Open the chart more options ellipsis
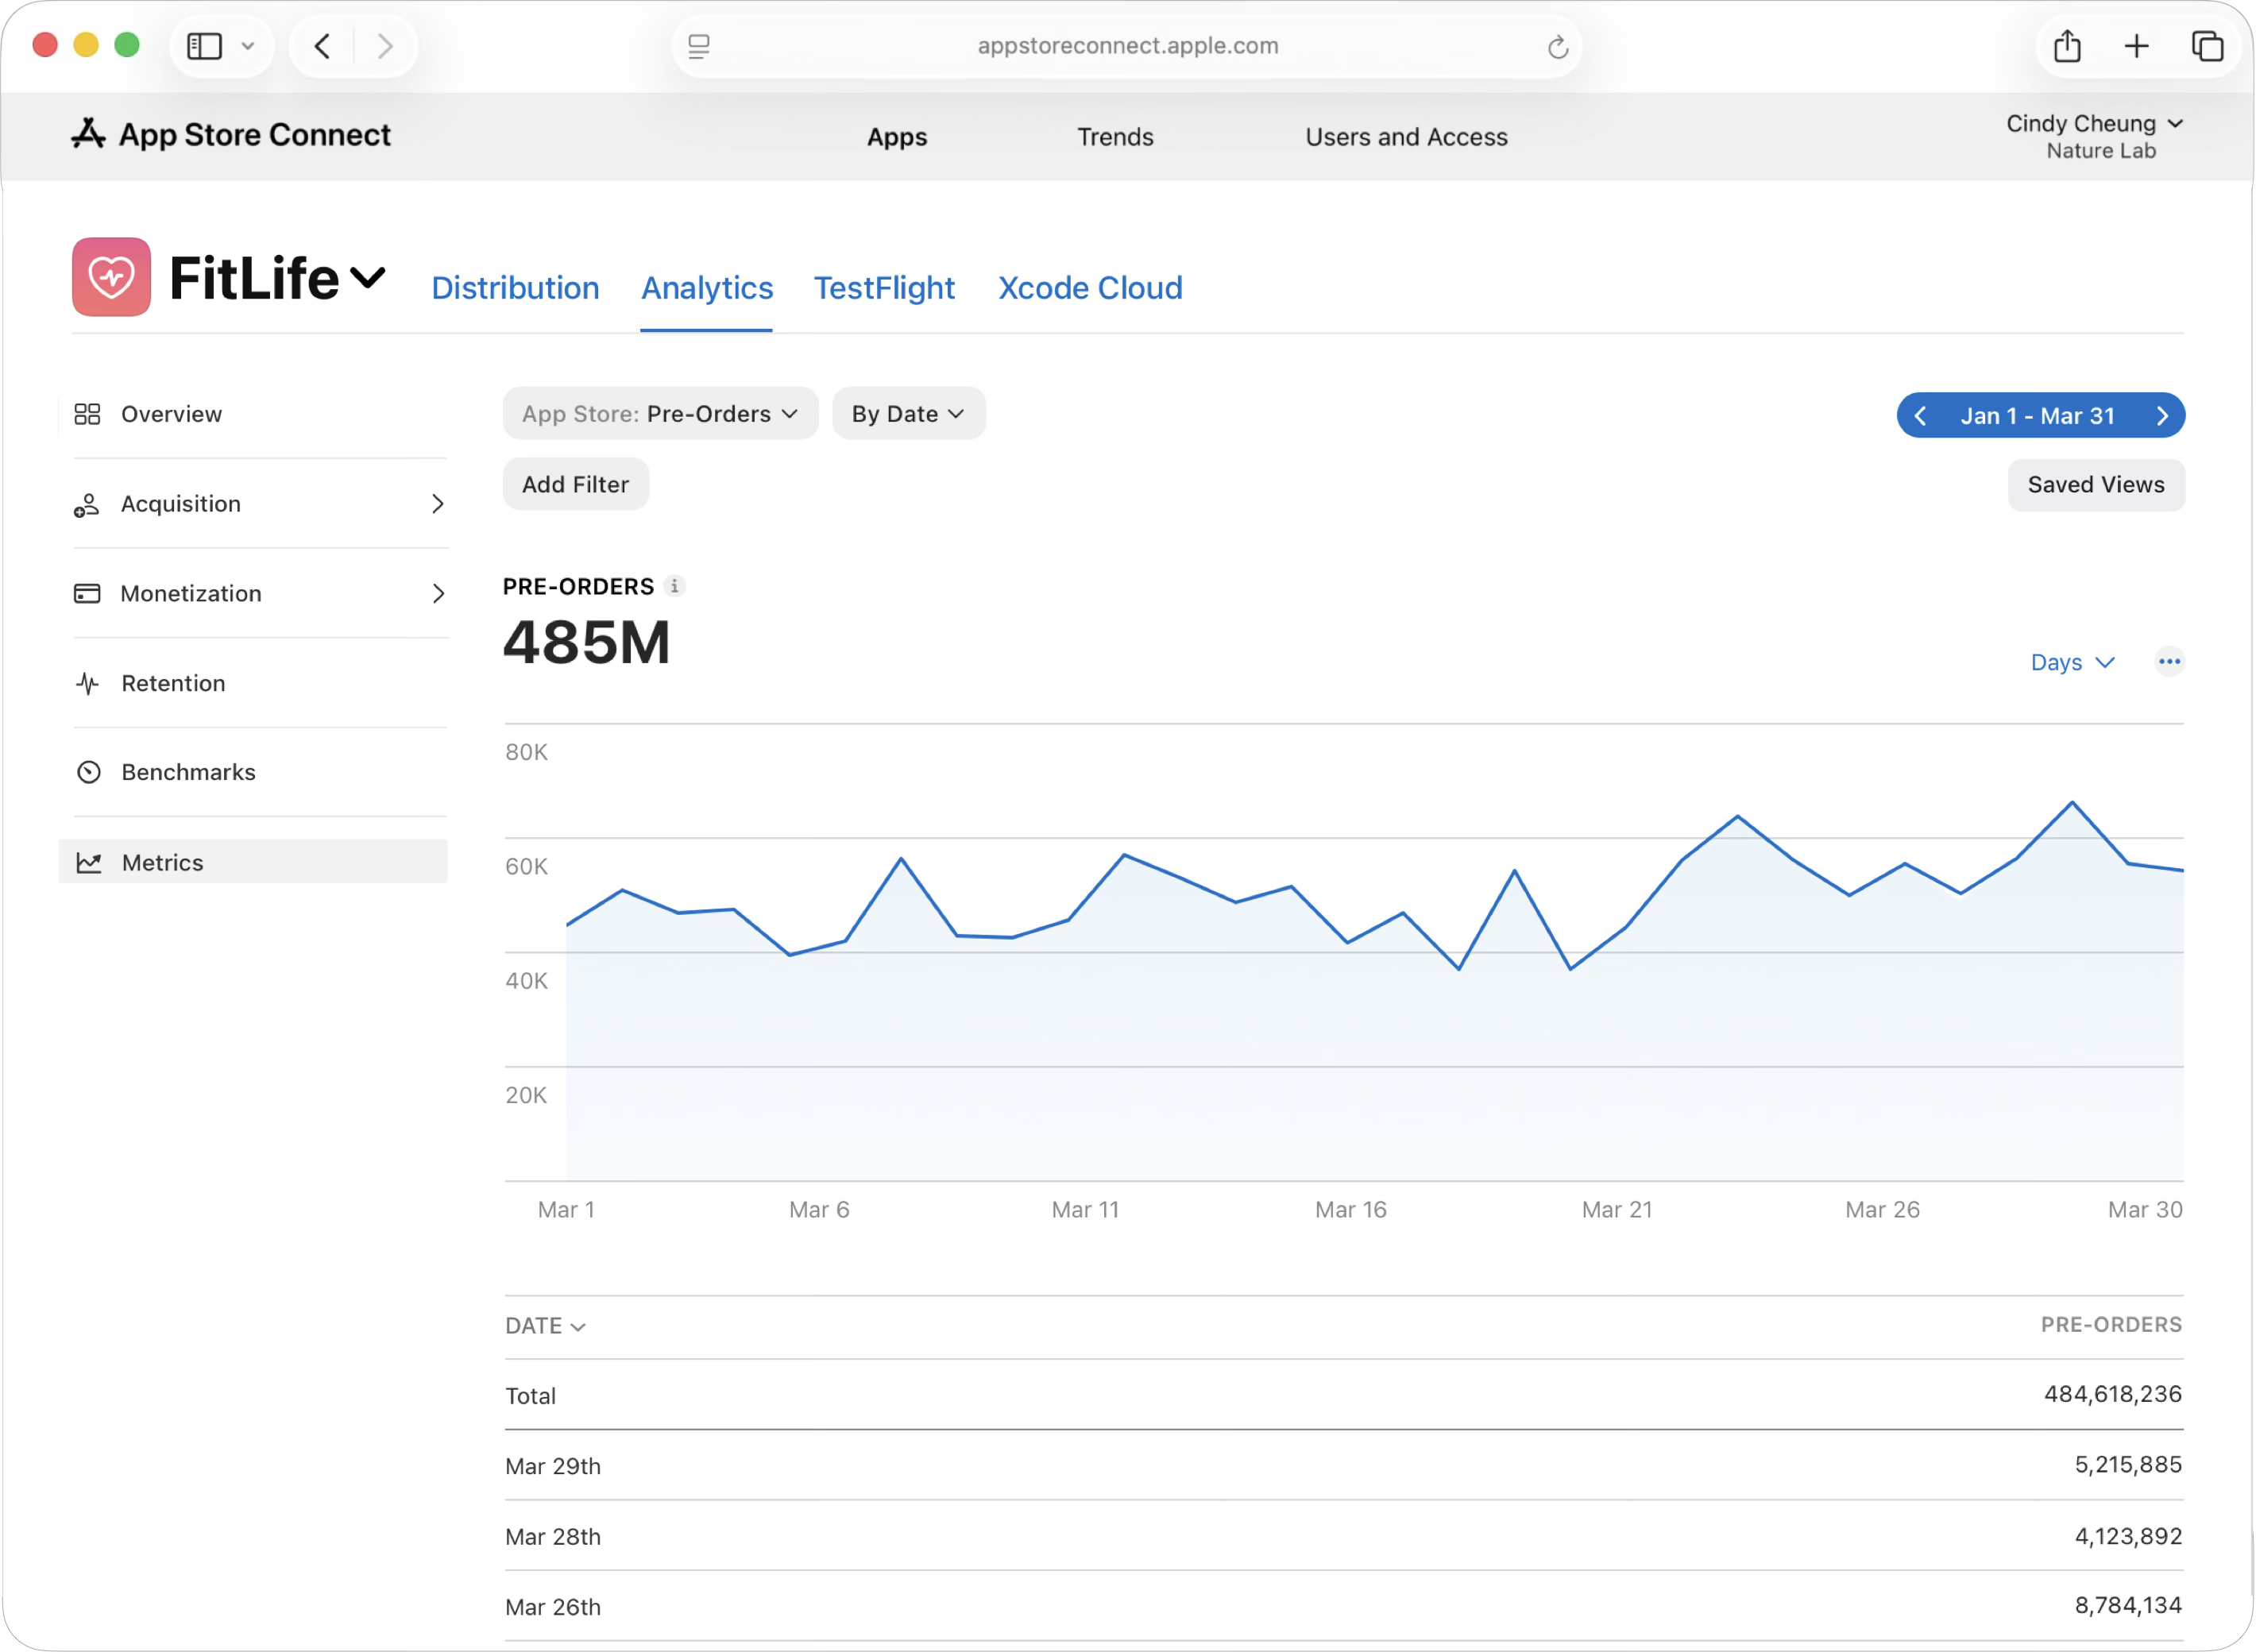 click(2168, 662)
